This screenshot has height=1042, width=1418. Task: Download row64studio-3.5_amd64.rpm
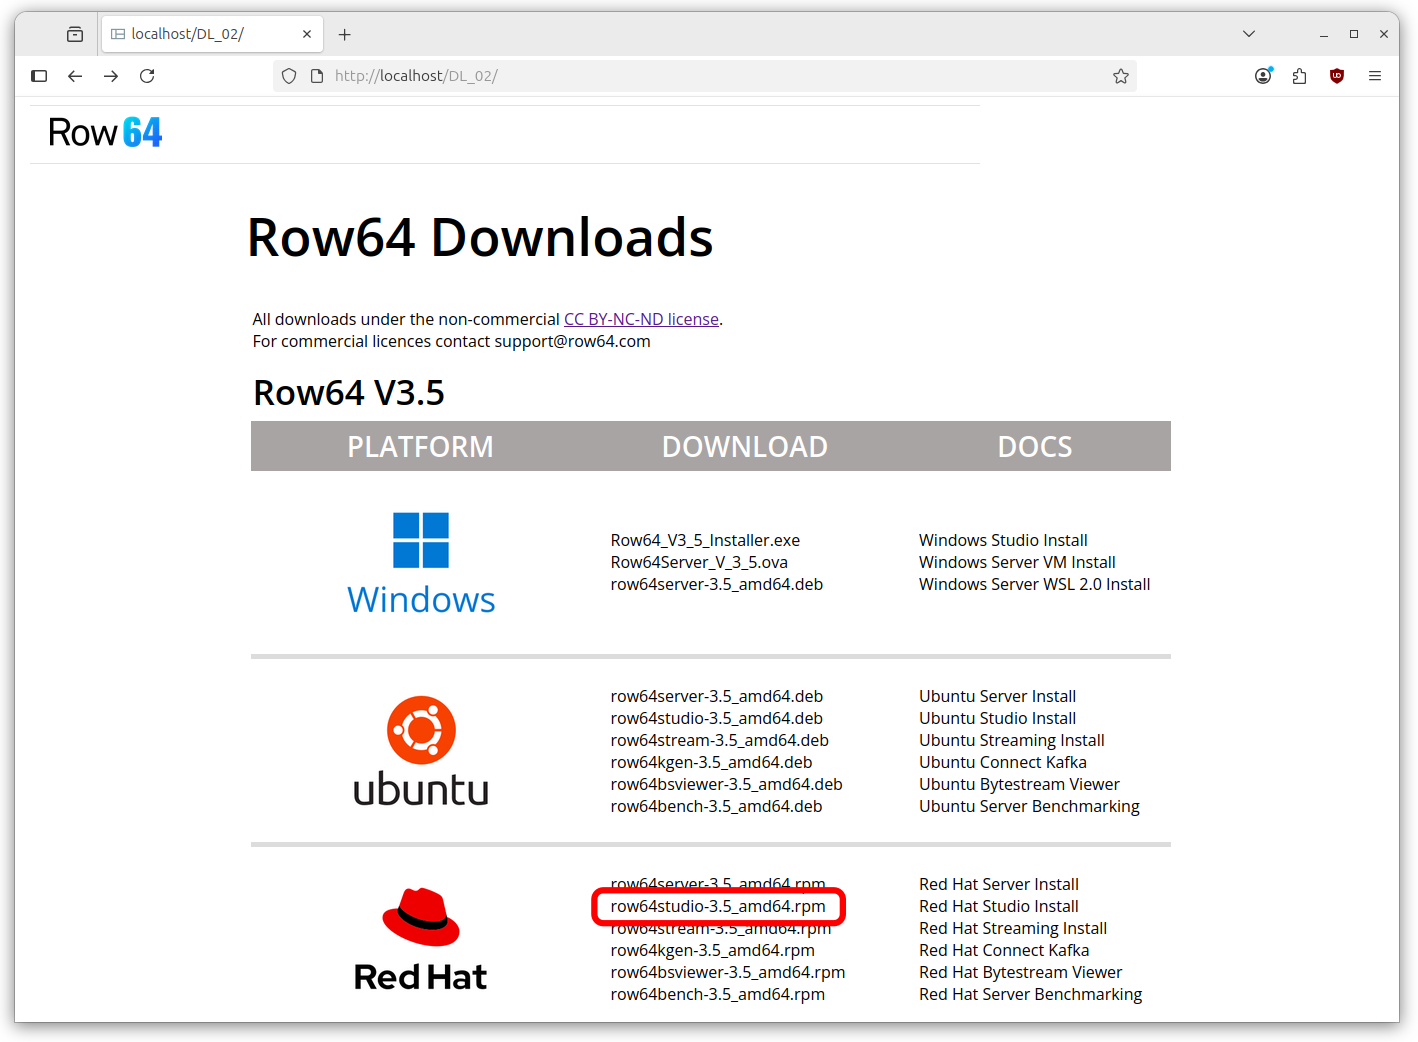coord(718,906)
